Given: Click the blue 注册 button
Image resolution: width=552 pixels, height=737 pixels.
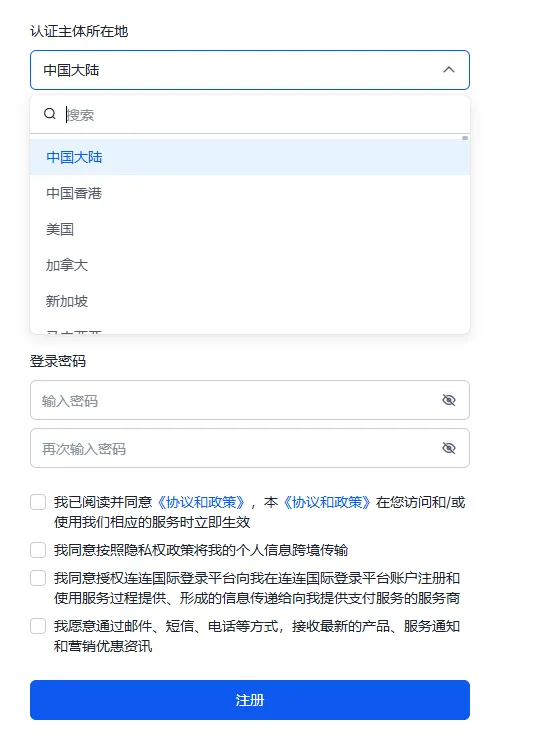Looking at the screenshot, I should pos(250,700).
